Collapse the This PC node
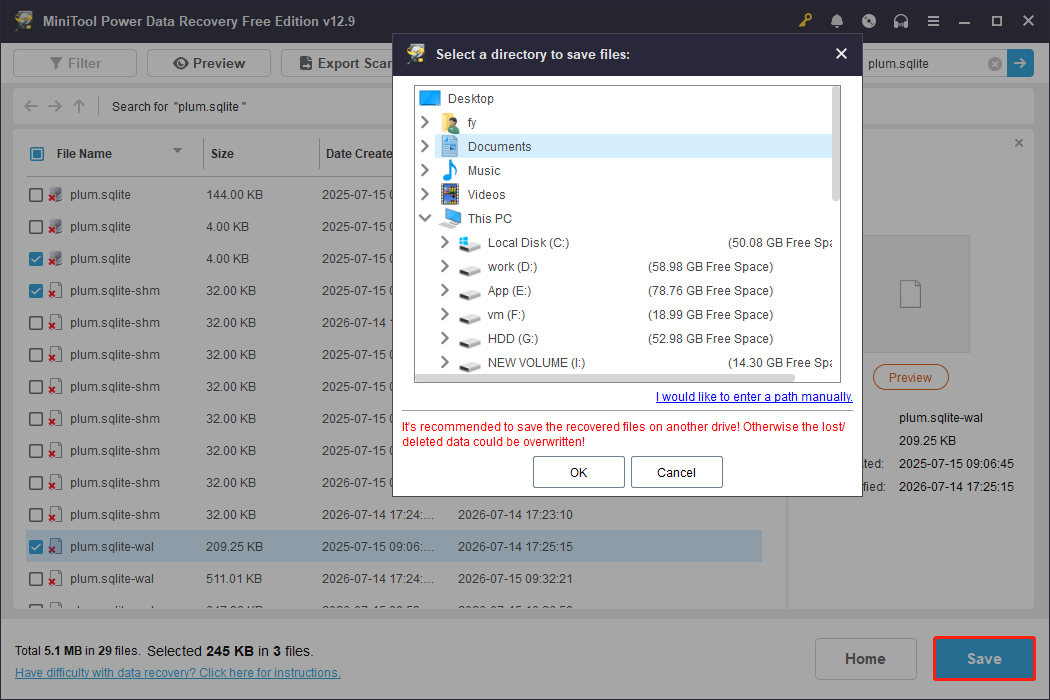The image size is (1050, 700). [x=425, y=218]
